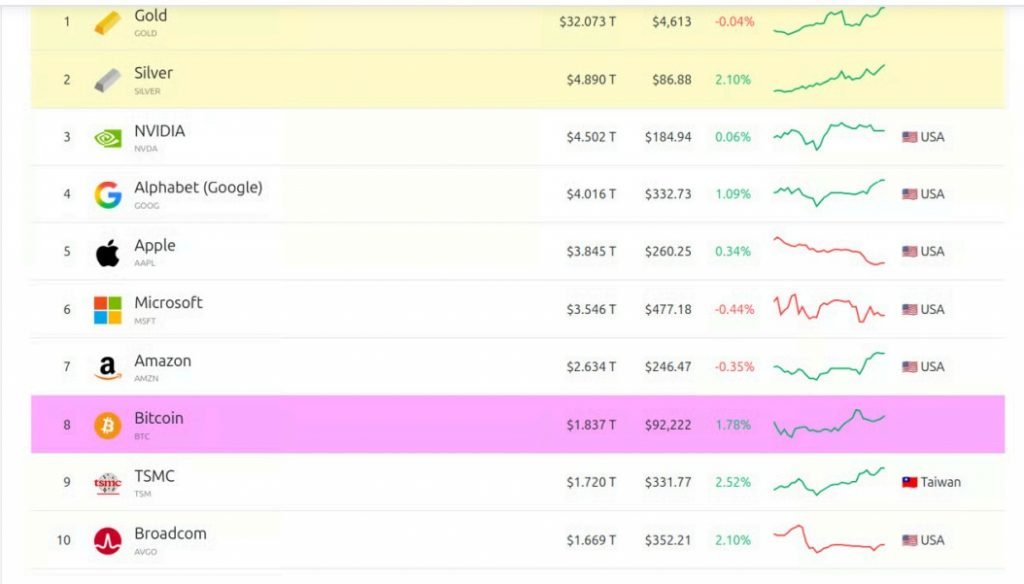Image resolution: width=1024 pixels, height=584 pixels.
Task: Open the Alphabet (Google) link
Action: (198, 188)
